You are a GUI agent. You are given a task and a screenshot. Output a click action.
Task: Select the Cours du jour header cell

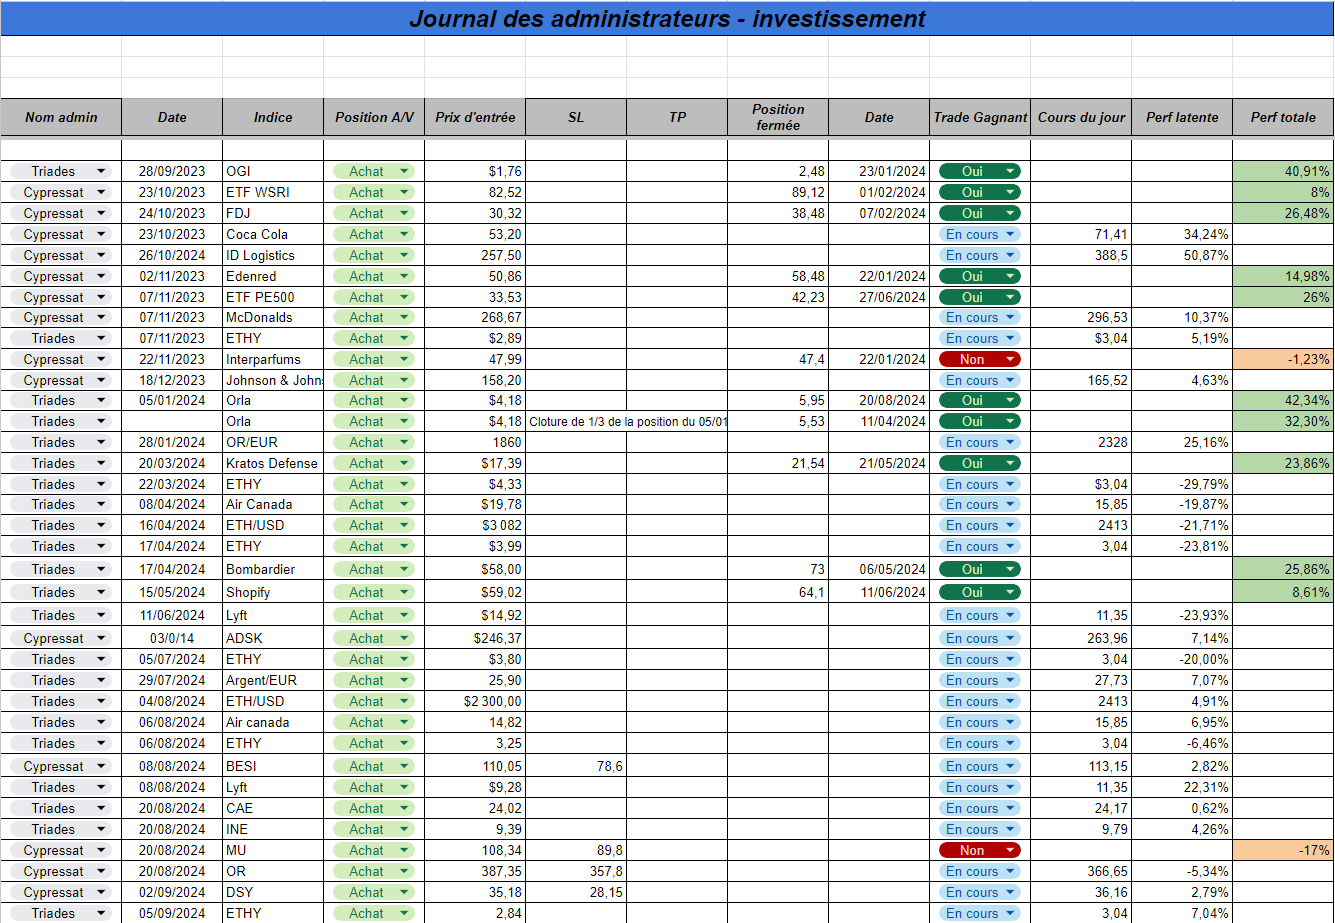click(1081, 117)
